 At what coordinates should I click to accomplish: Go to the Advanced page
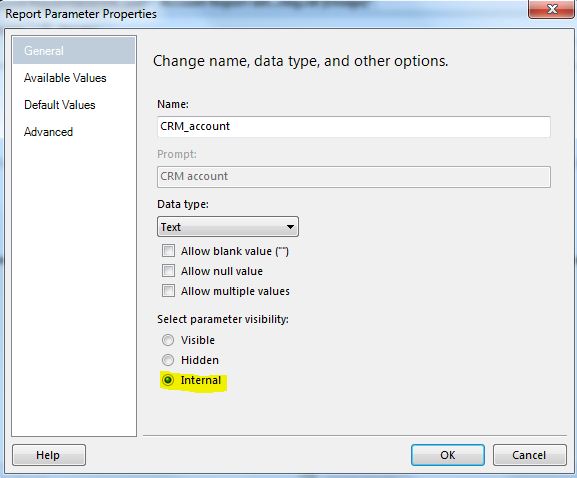pos(48,132)
